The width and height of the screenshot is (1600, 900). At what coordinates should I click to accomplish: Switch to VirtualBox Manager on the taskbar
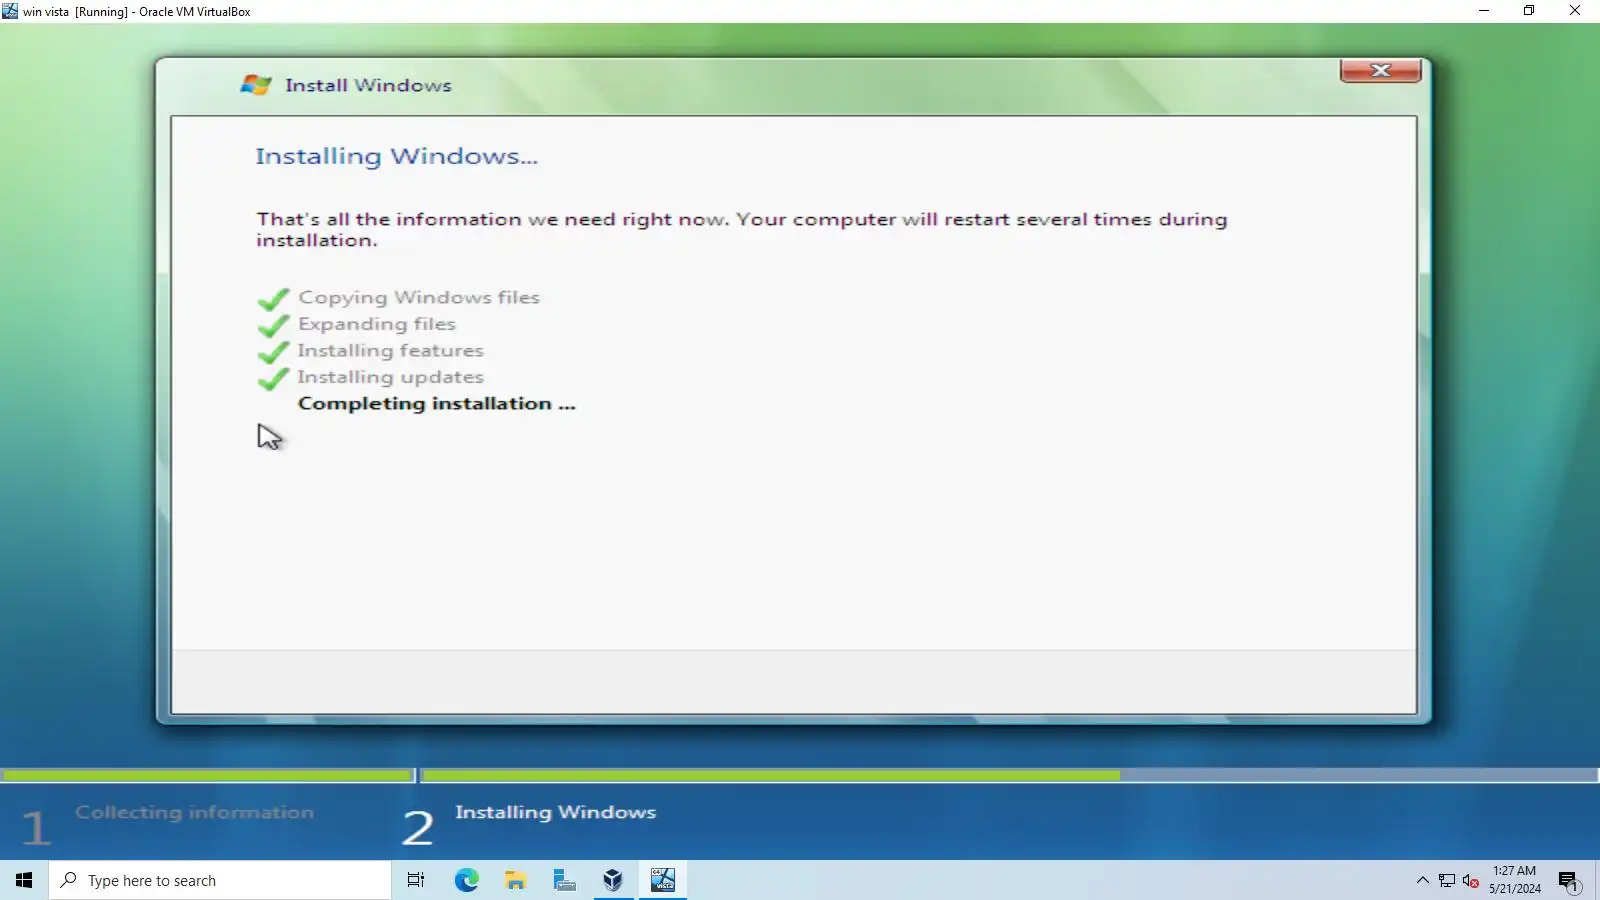point(613,880)
